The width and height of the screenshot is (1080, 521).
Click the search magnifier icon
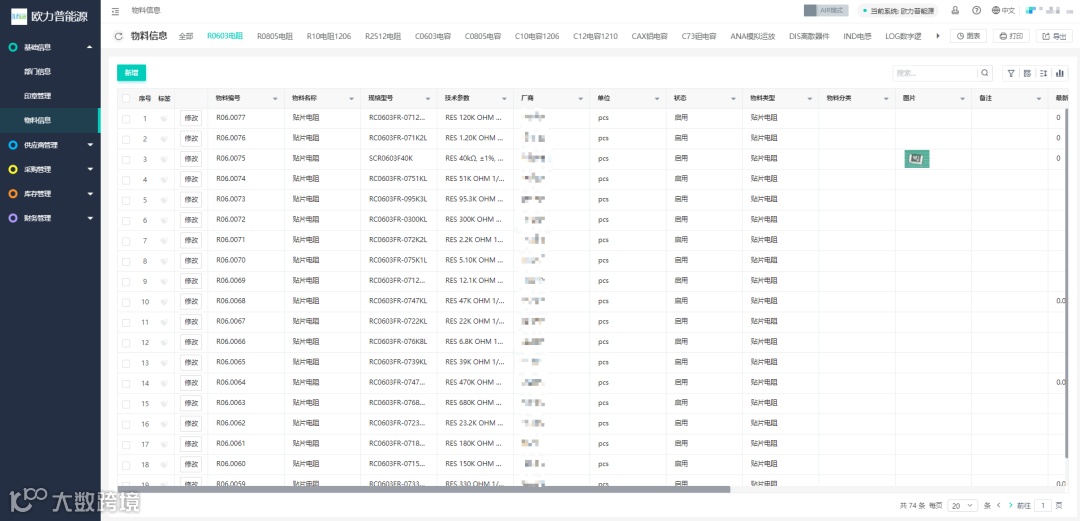click(986, 73)
